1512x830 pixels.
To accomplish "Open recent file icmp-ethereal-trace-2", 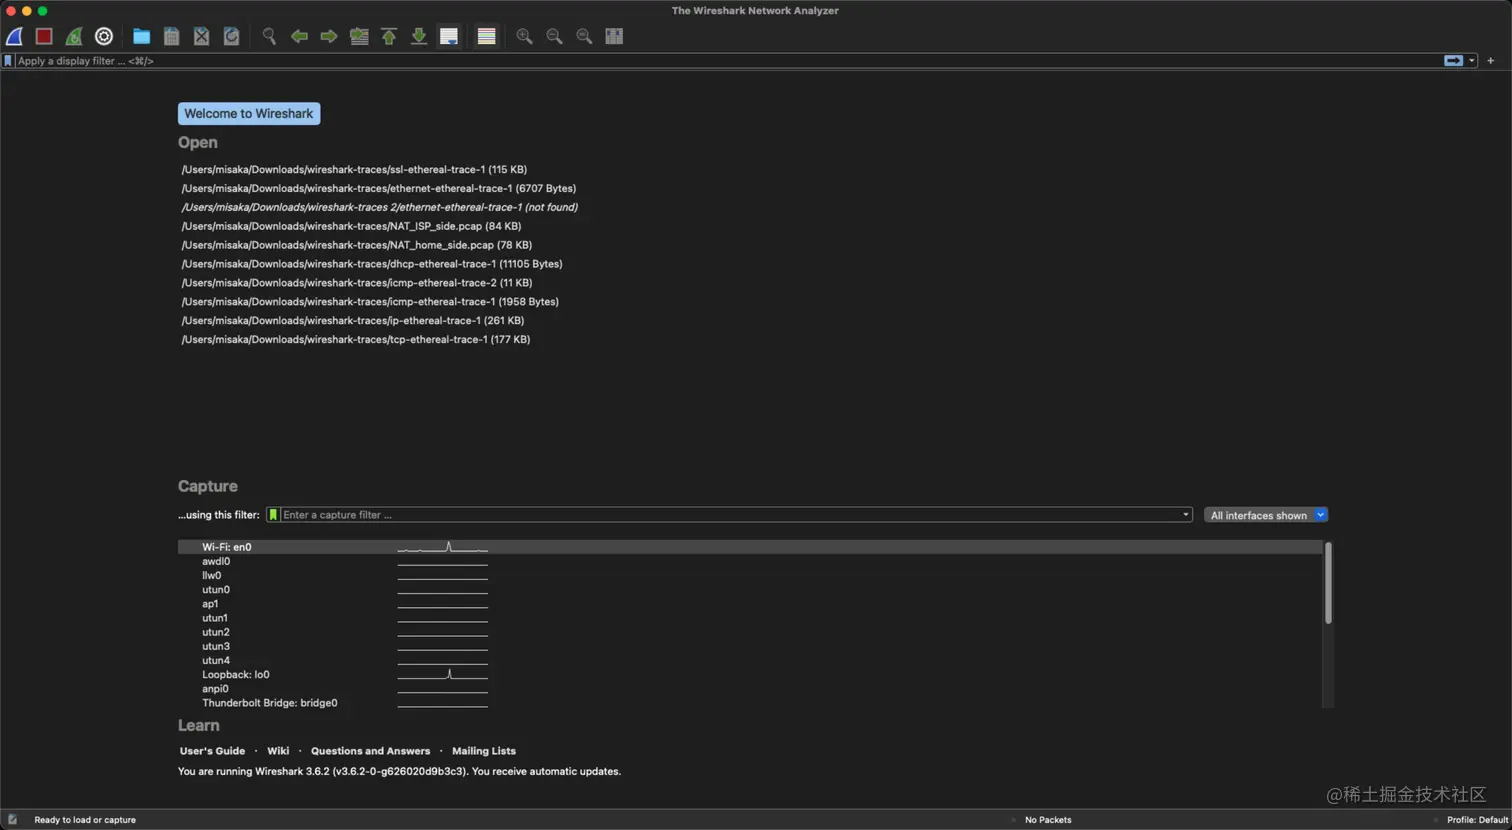I will coord(357,283).
